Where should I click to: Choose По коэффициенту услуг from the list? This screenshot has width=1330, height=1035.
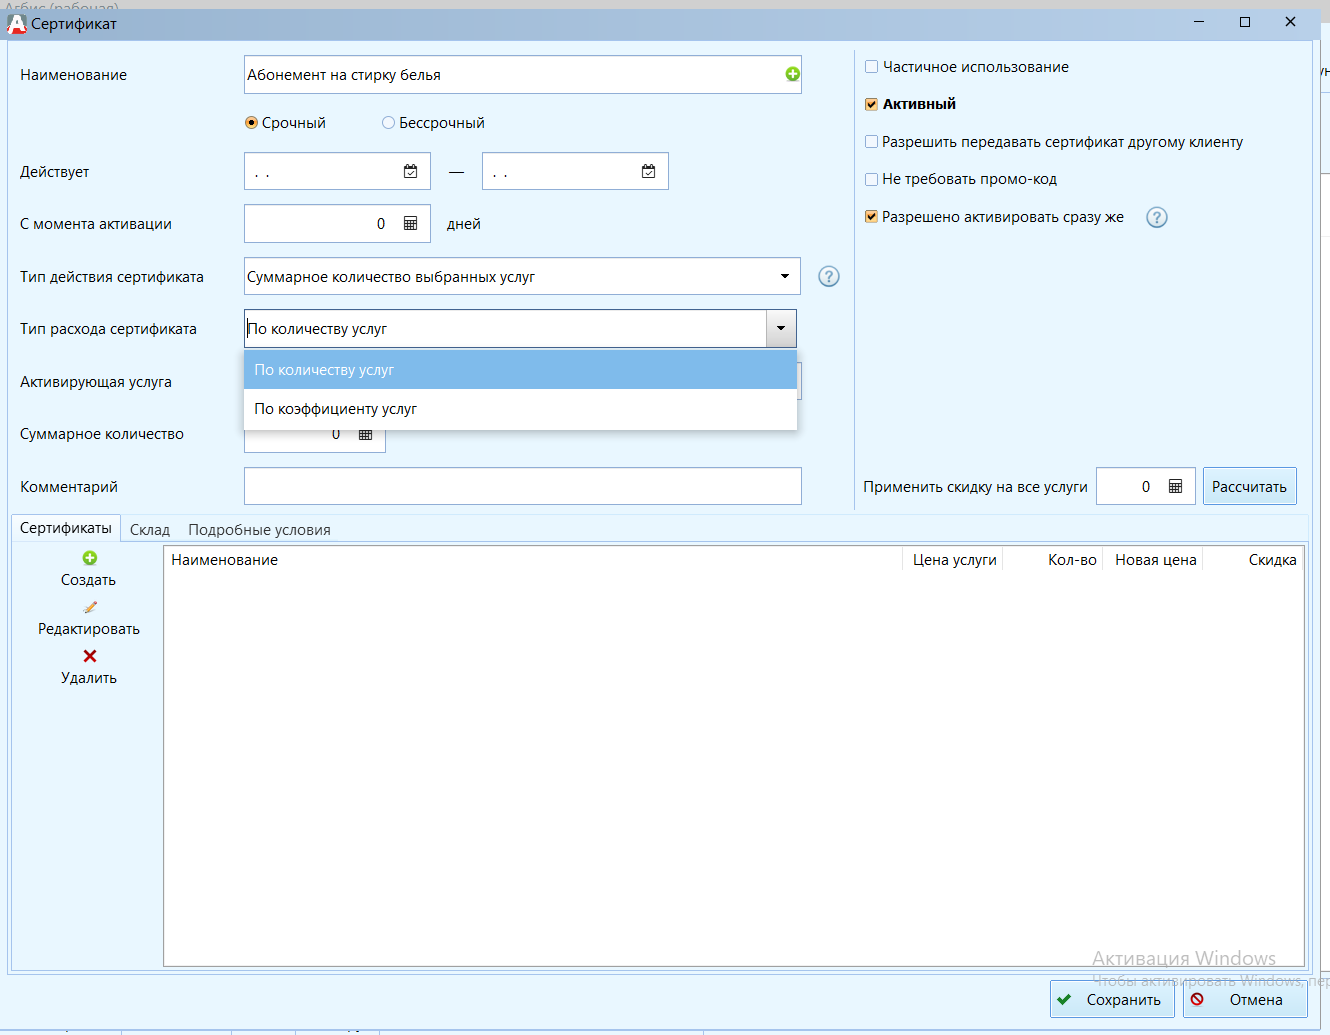point(520,409)
